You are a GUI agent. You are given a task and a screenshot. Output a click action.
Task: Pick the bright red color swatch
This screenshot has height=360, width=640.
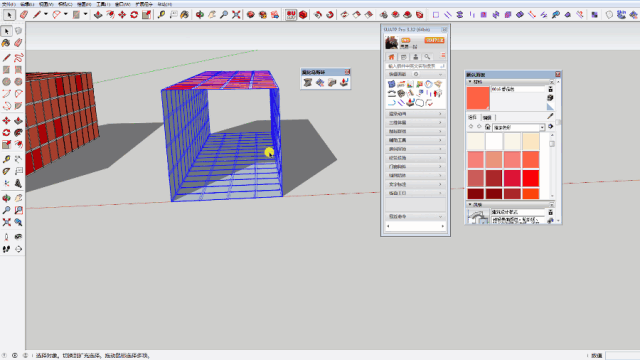coord(531,178)
